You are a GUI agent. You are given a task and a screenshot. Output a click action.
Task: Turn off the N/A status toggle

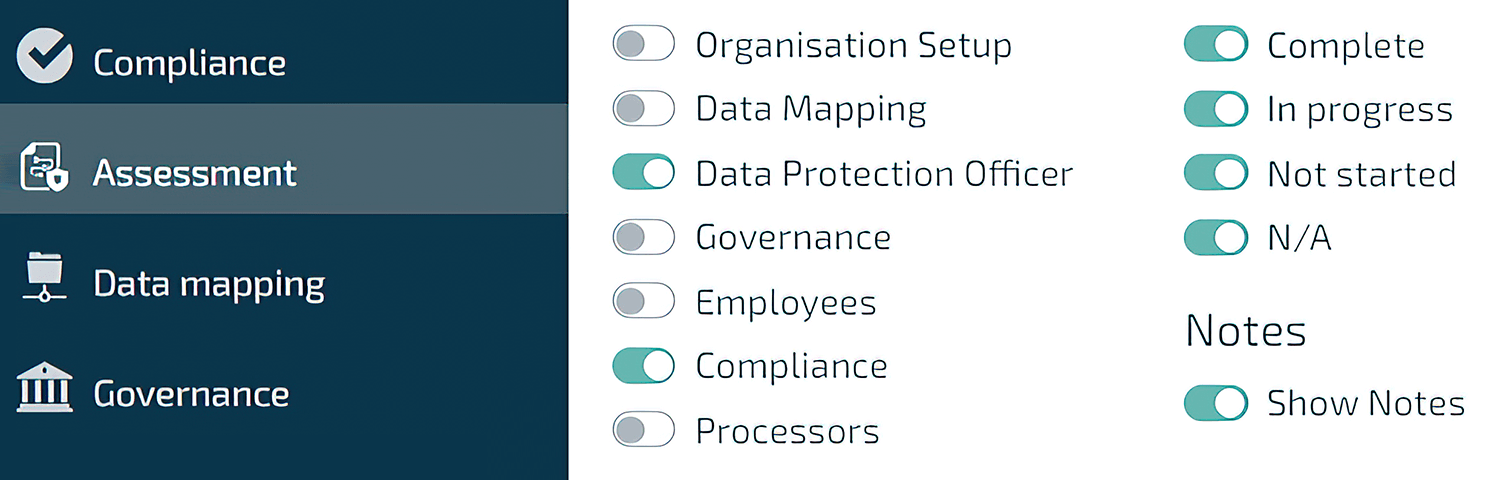pyautogui.click(x=1216, y=237)
